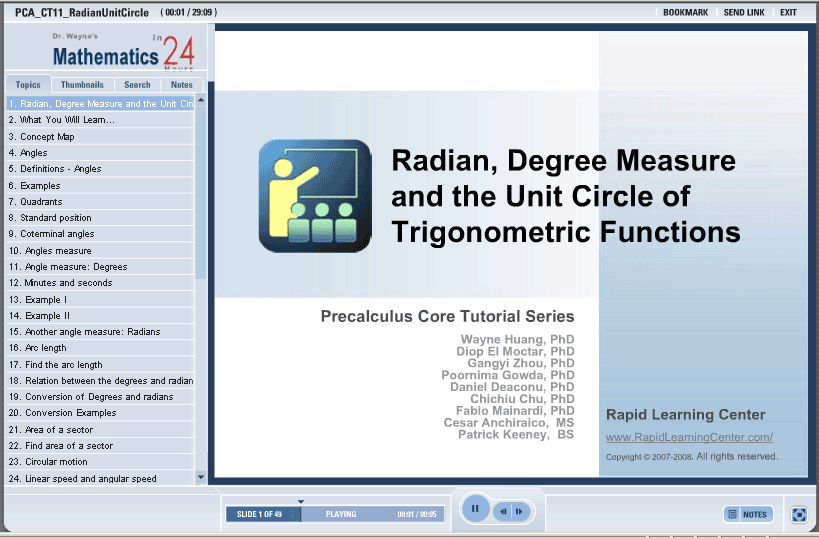This screenshot has height=538, width=819.
Task: Toggle full screen view icon
Action: (799, 514)
